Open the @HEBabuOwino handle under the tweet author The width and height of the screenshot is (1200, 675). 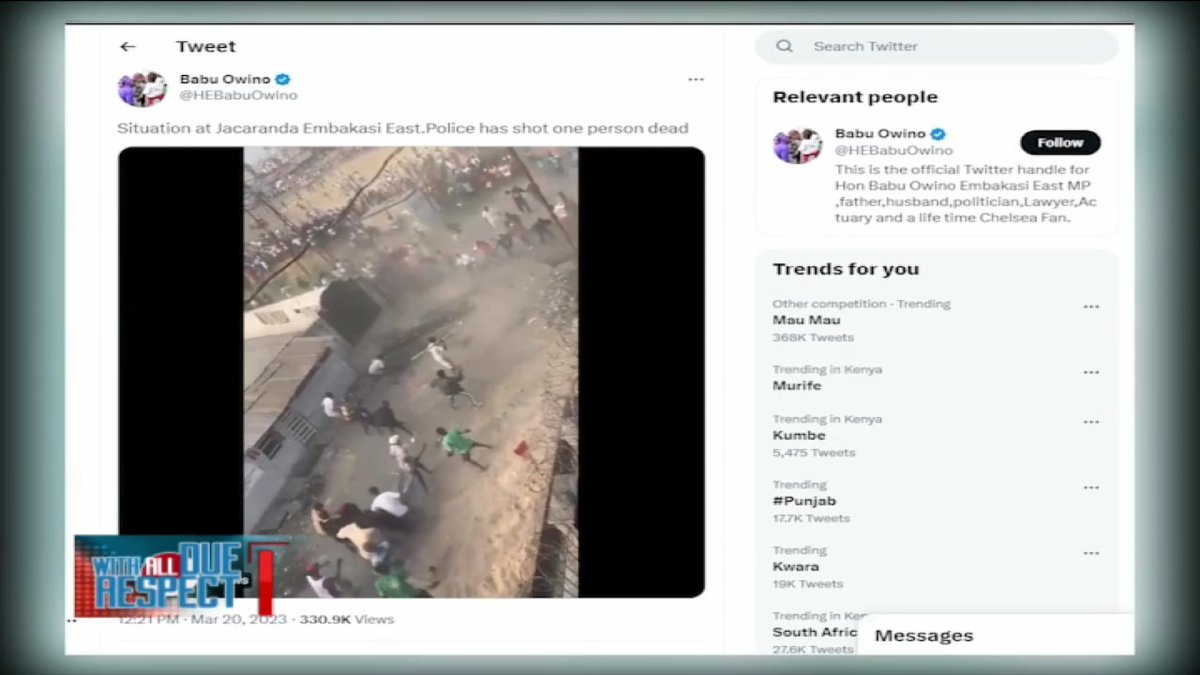(238, 96)
